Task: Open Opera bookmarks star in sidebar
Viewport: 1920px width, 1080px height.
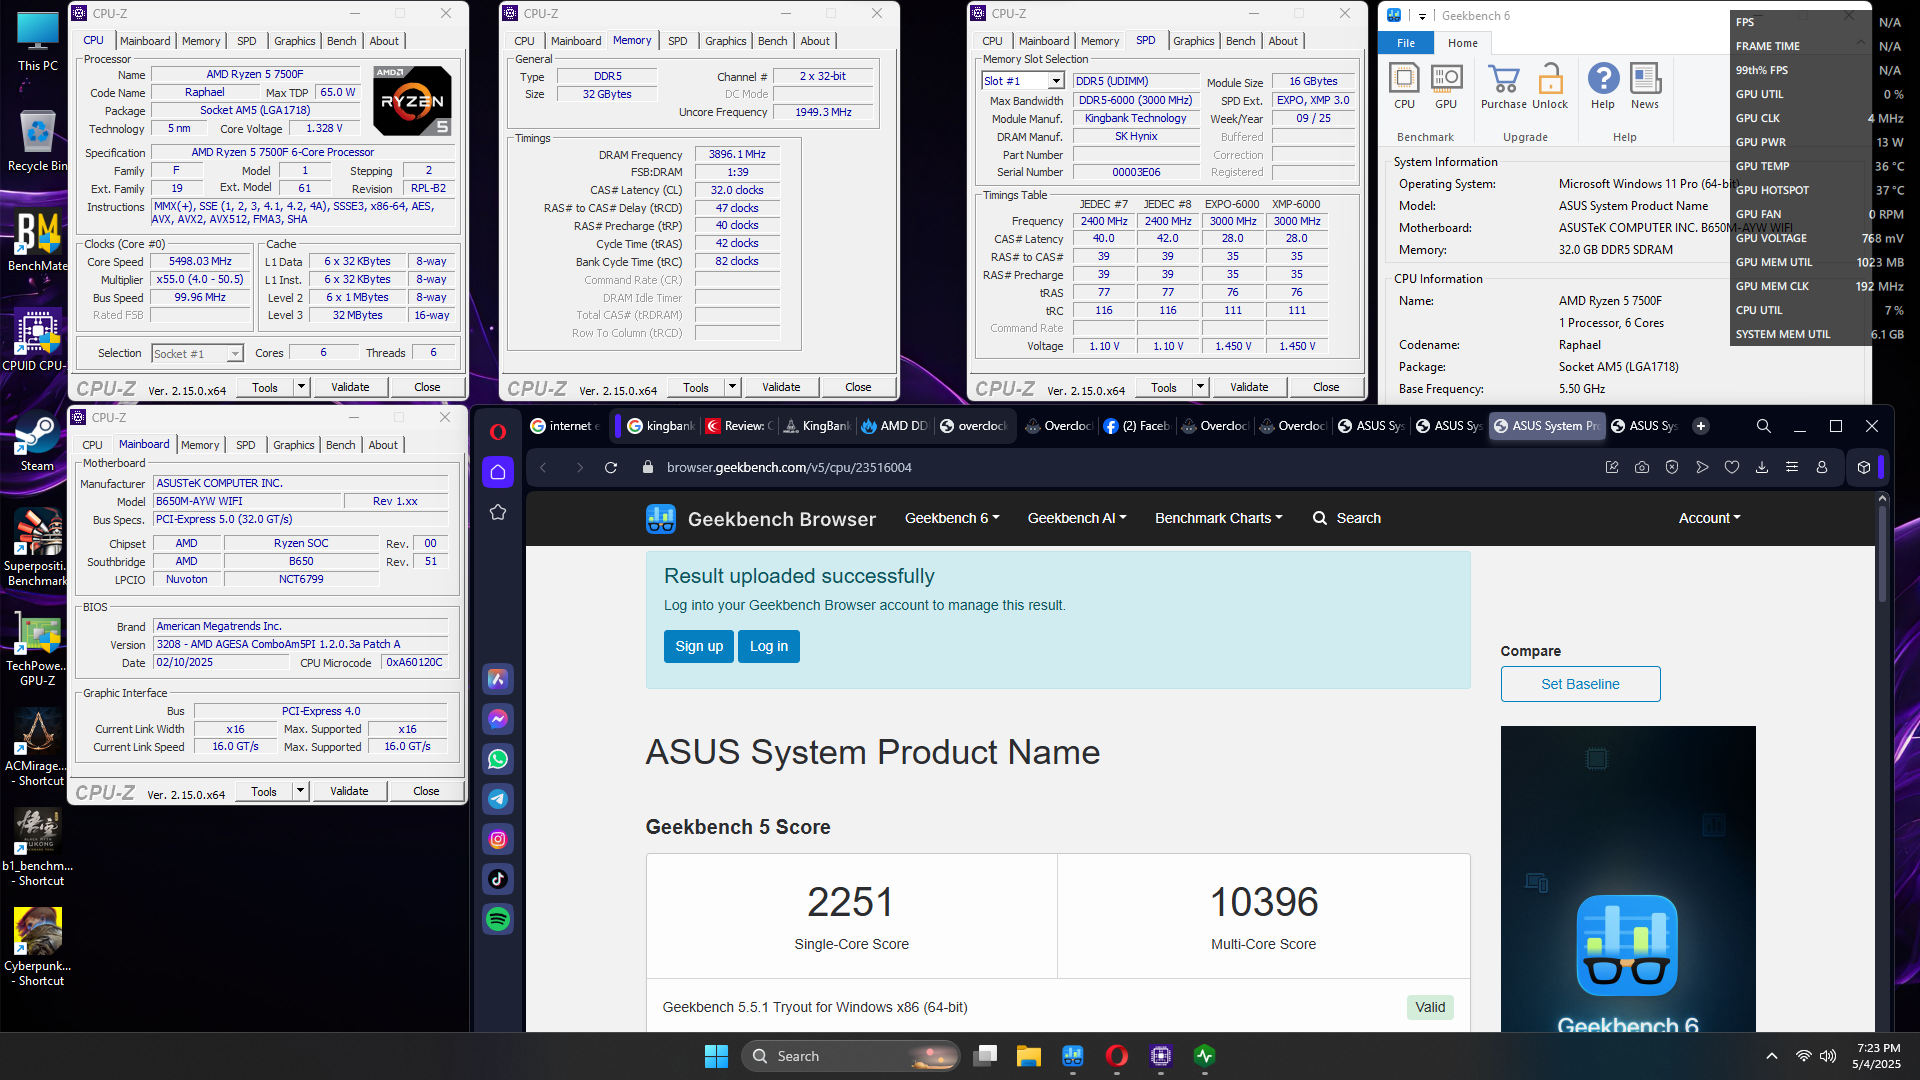Action: [498, 512]
